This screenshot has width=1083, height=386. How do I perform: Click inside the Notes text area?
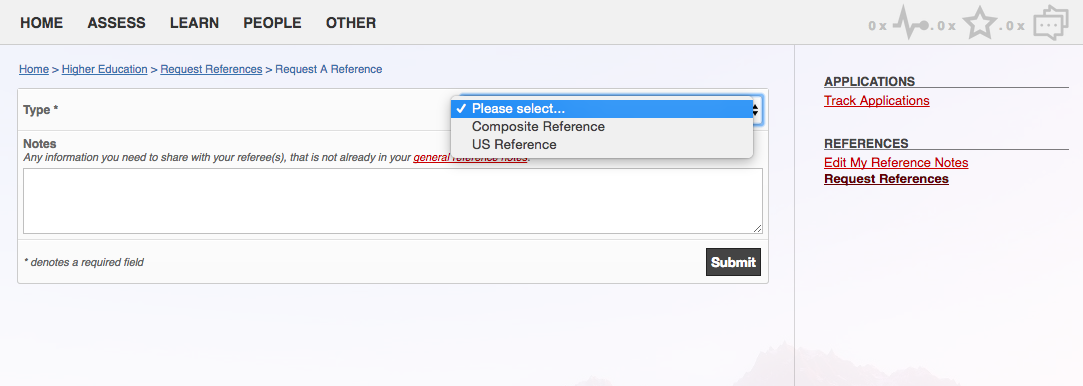393,201
